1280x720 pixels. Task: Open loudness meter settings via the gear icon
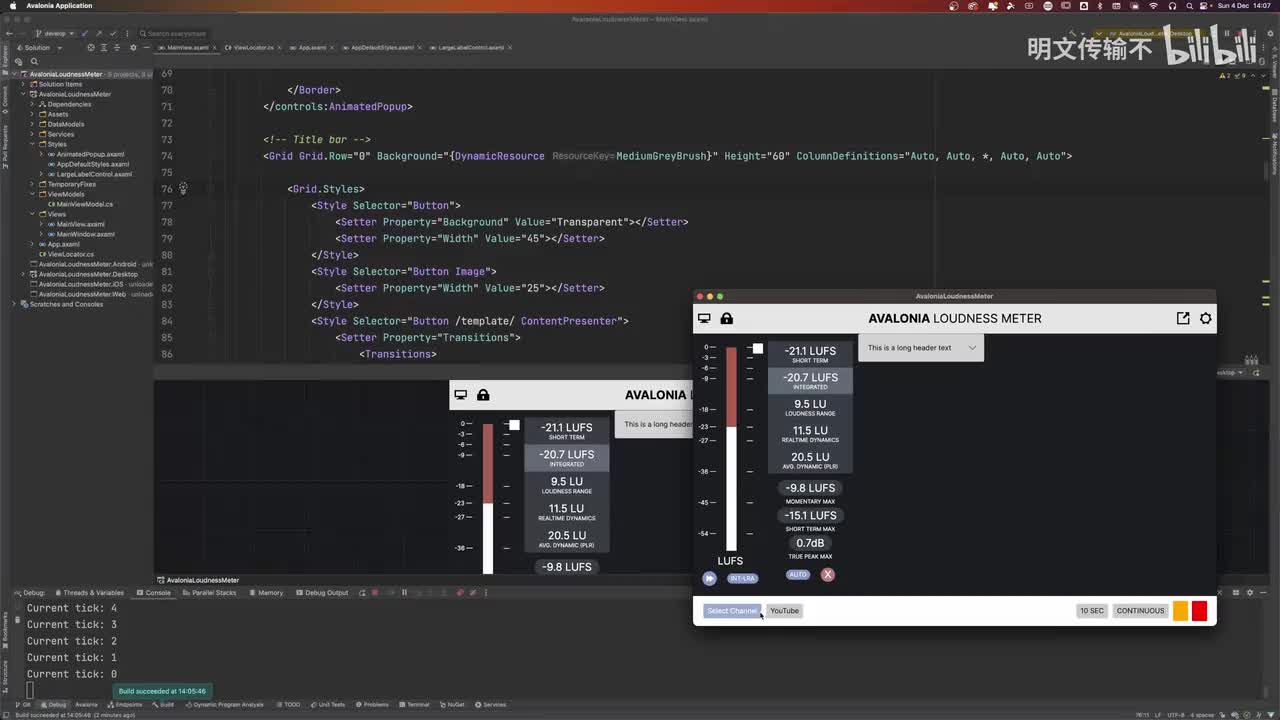(1205, 318)
